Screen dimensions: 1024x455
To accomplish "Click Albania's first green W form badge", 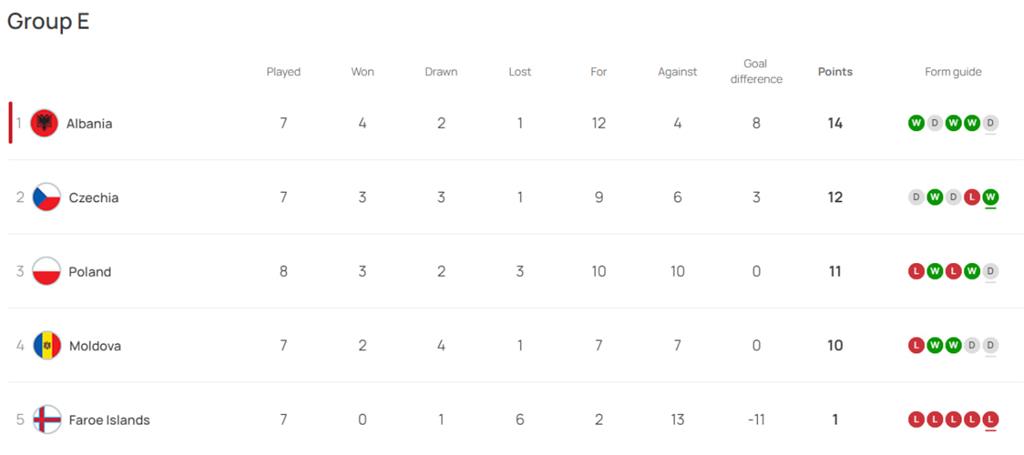I will (x=916, y=124).
